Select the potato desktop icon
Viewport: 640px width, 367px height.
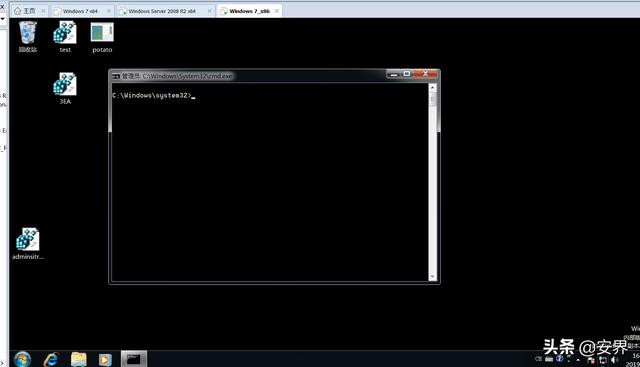pos(102,37)
